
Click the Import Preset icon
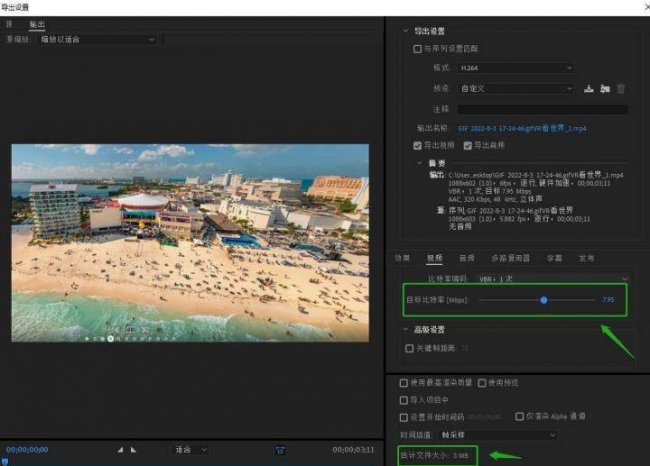605,88
